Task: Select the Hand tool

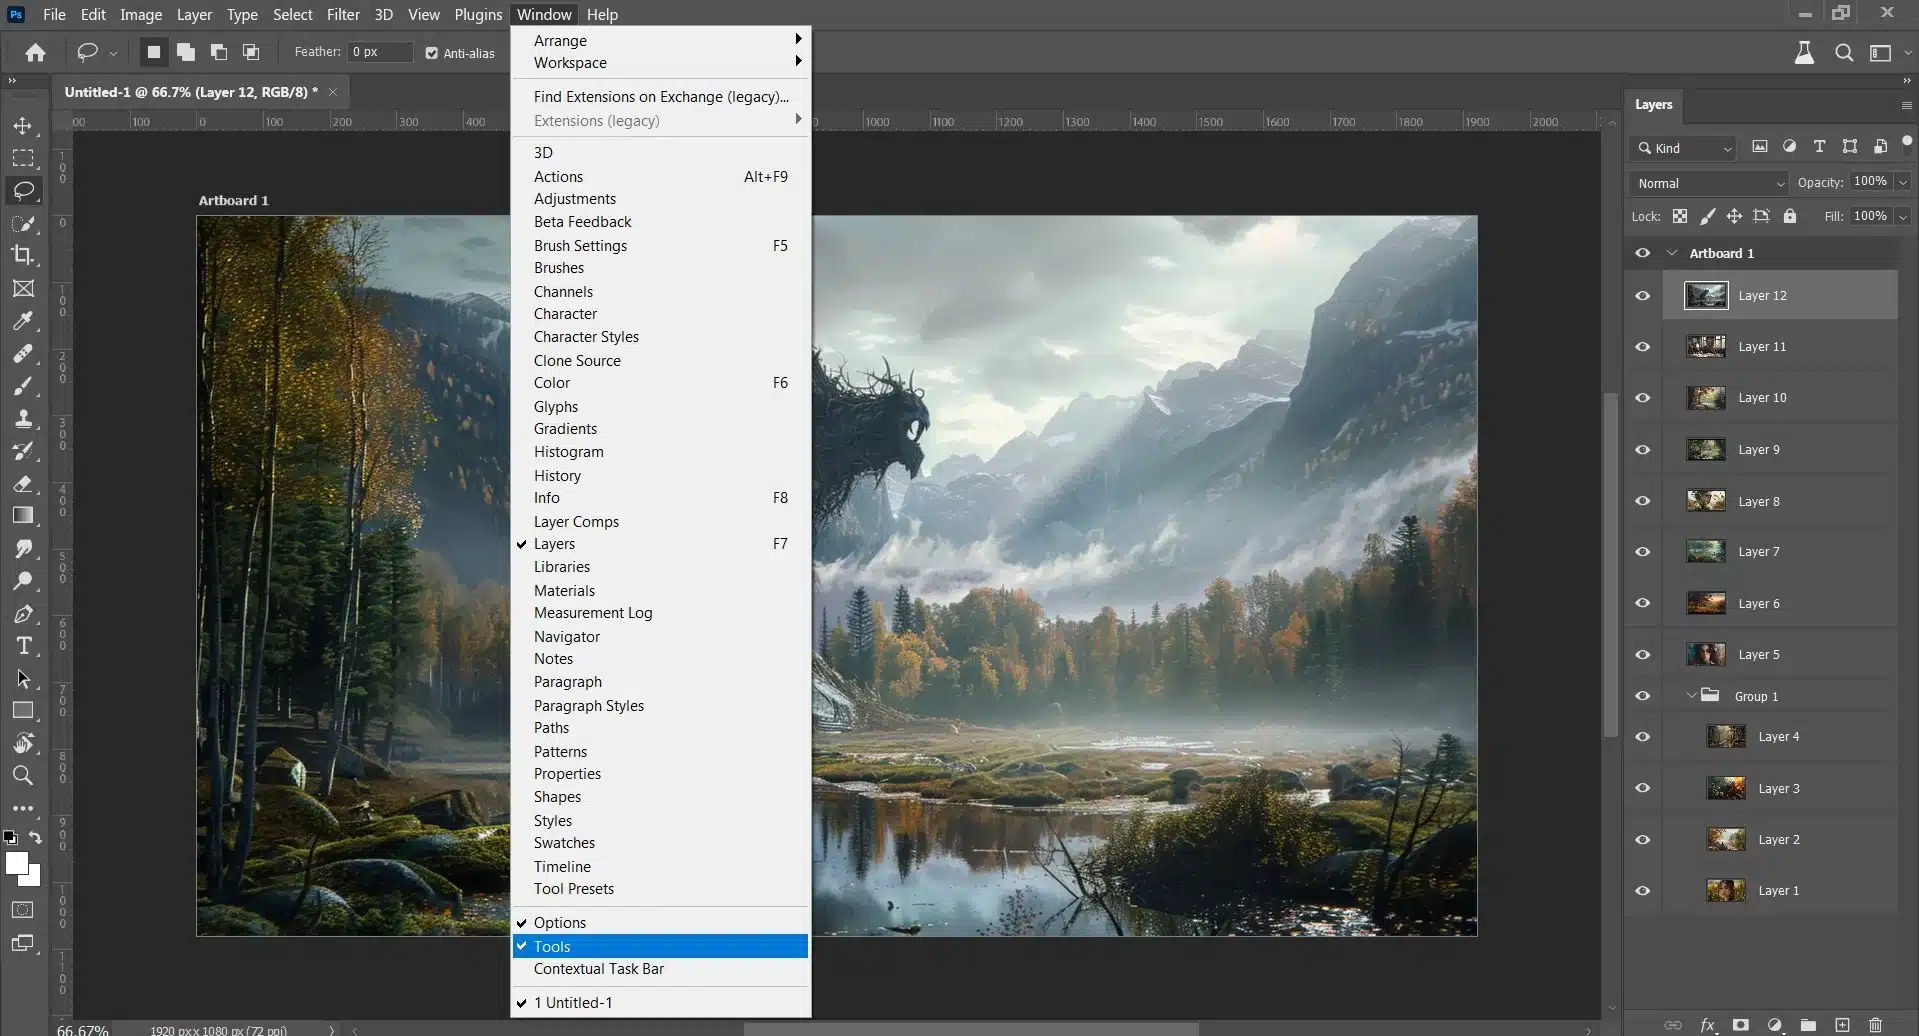Action: (22, 743)
